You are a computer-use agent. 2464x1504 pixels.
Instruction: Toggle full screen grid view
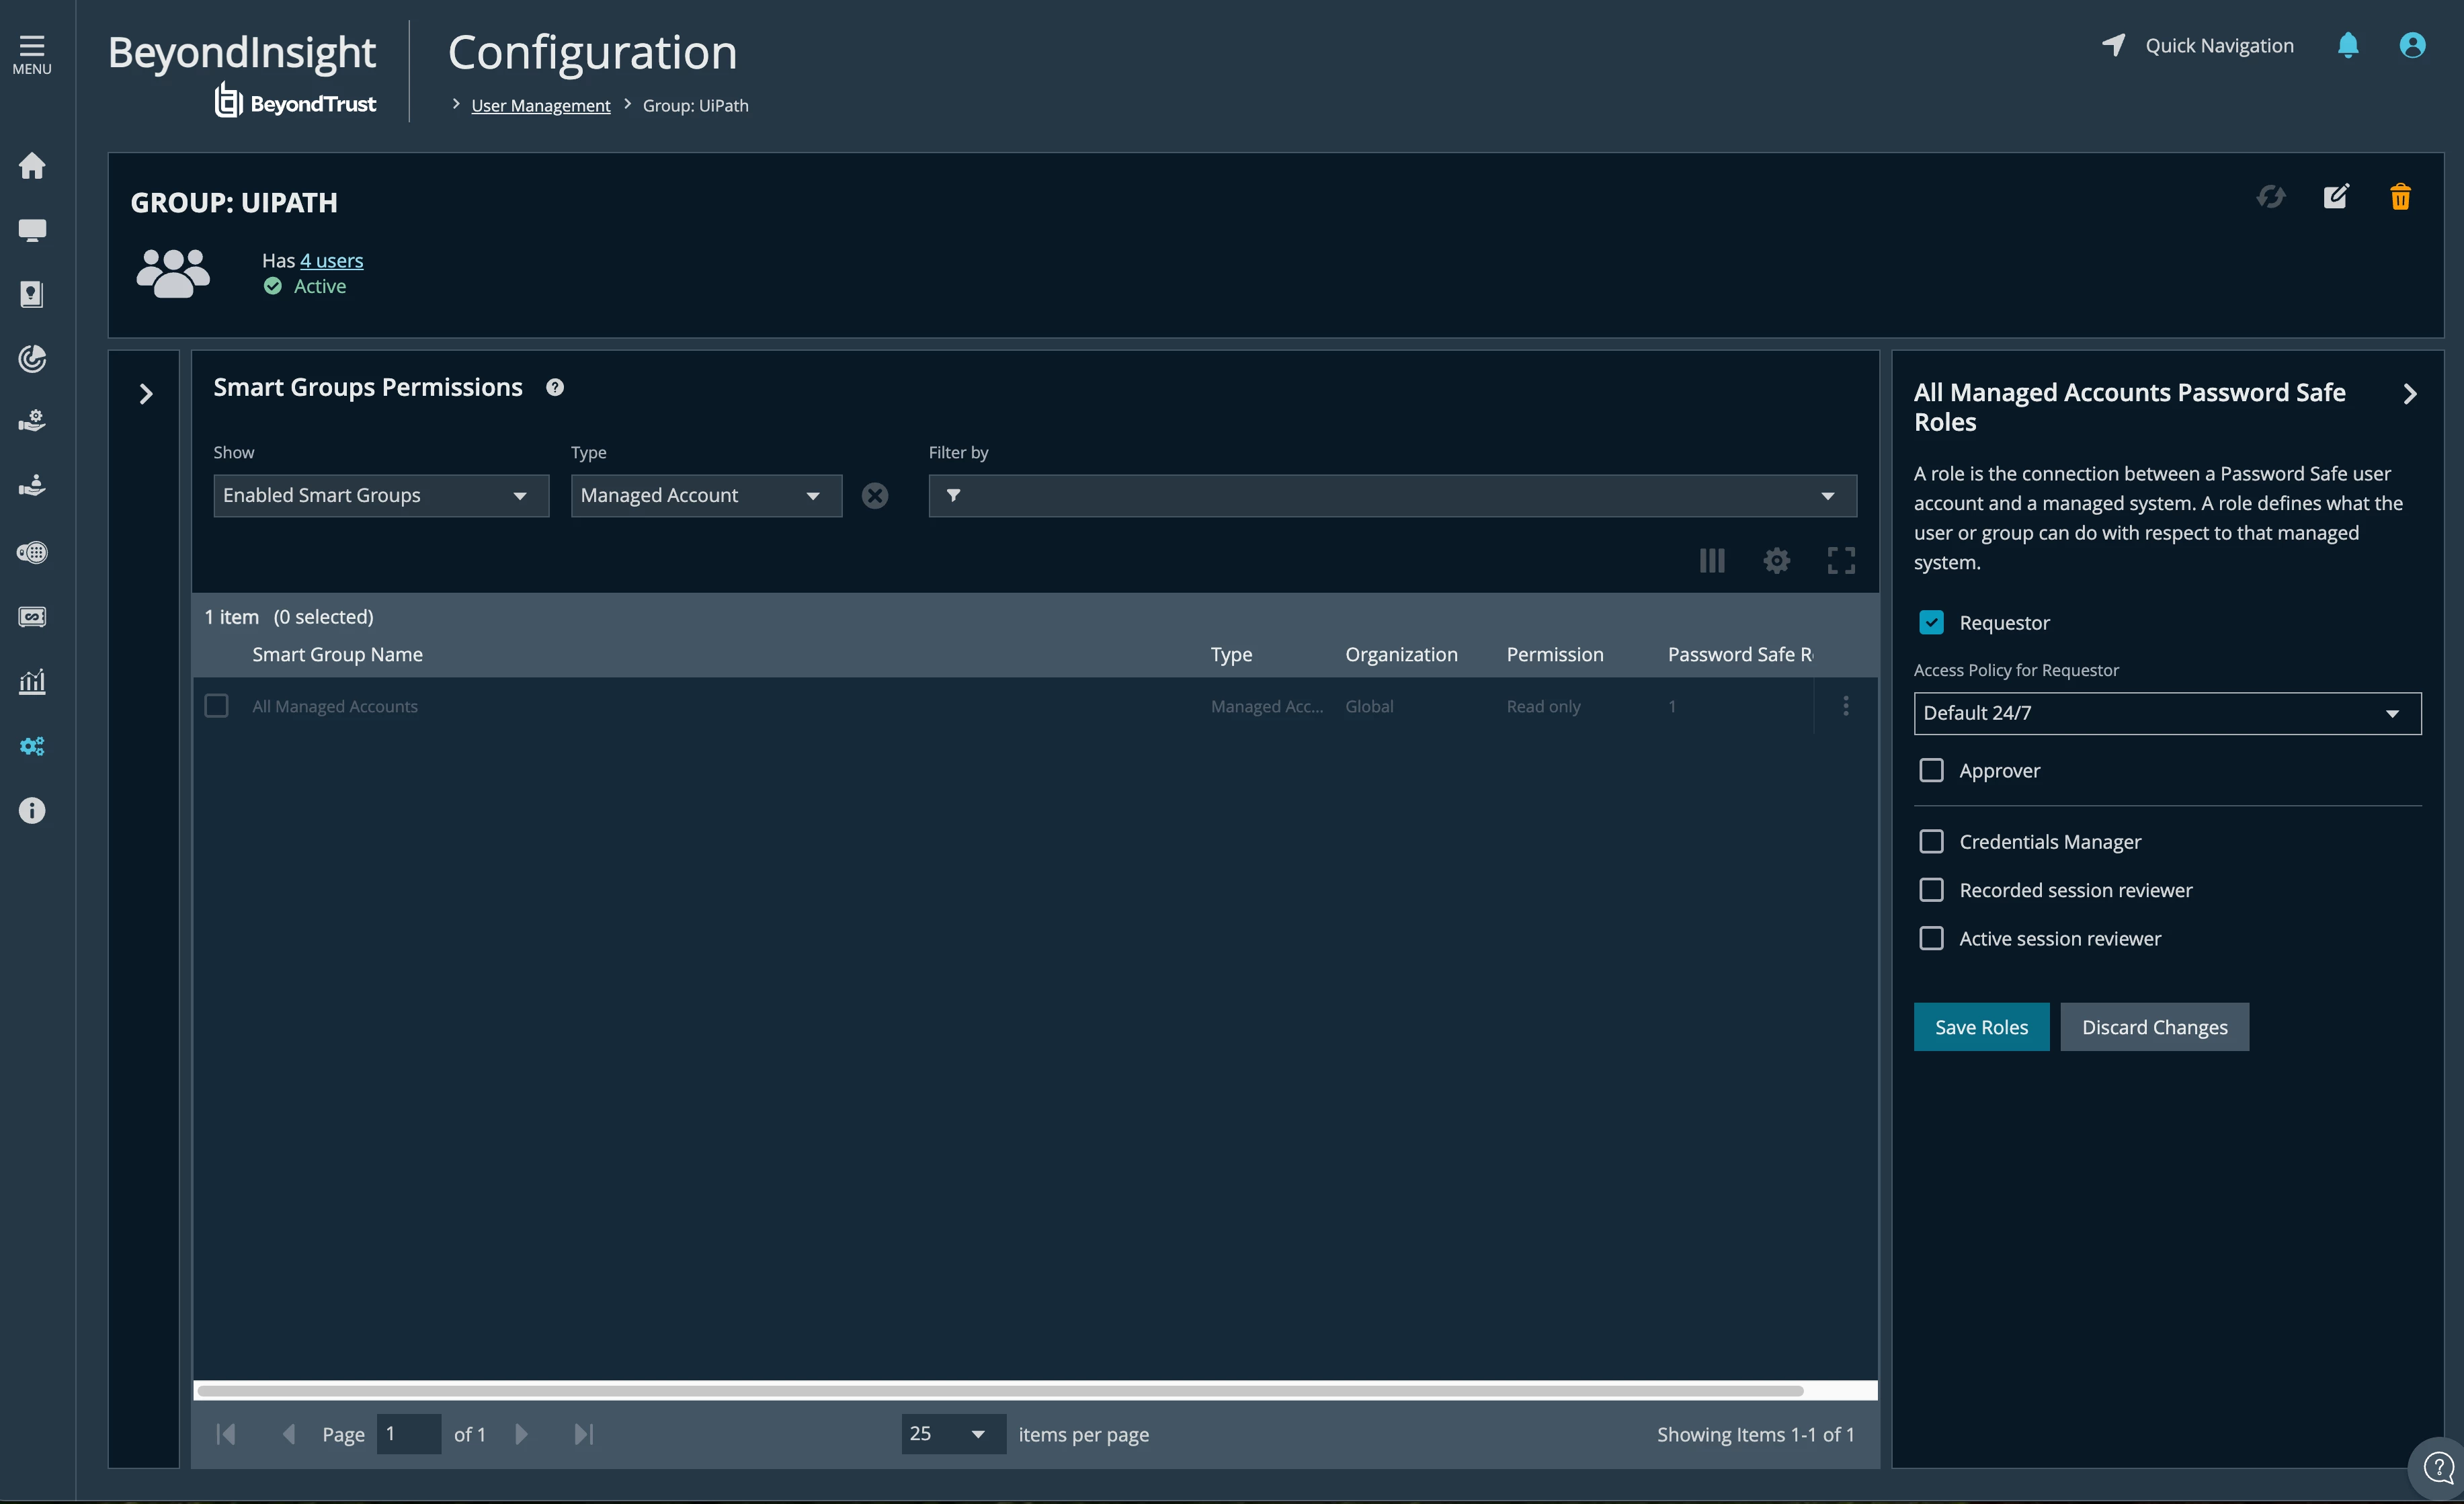click(x=1841, y=560)
